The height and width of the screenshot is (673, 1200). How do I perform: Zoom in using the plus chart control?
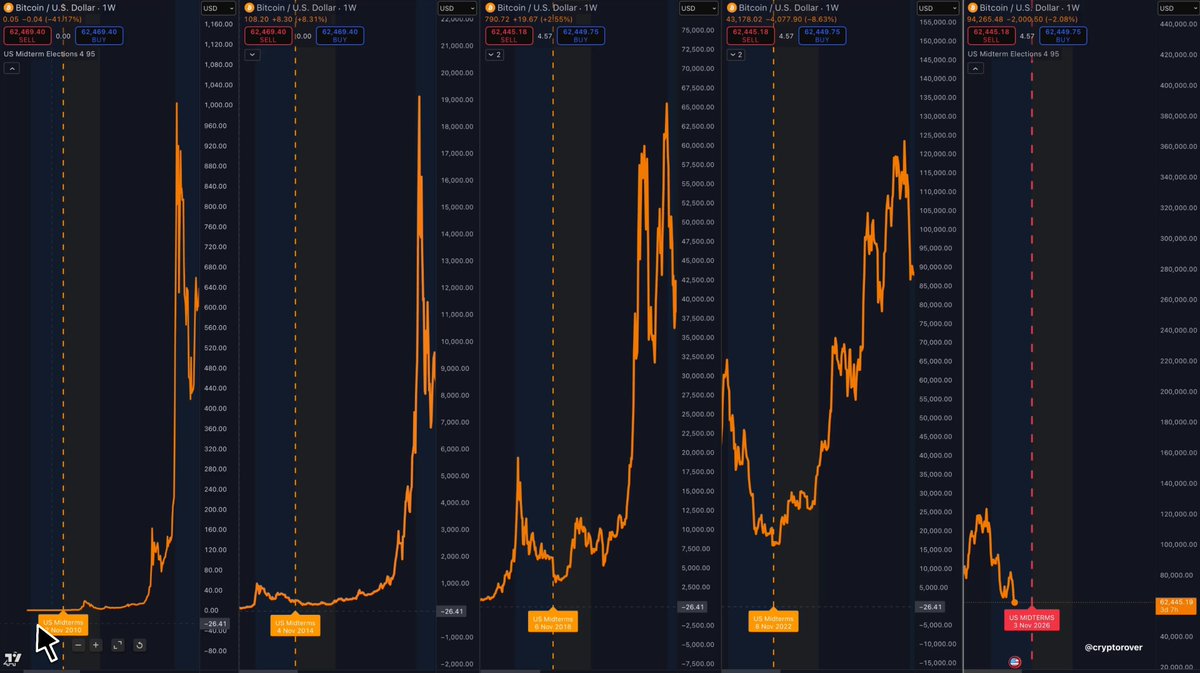click(x=96, y=645)
